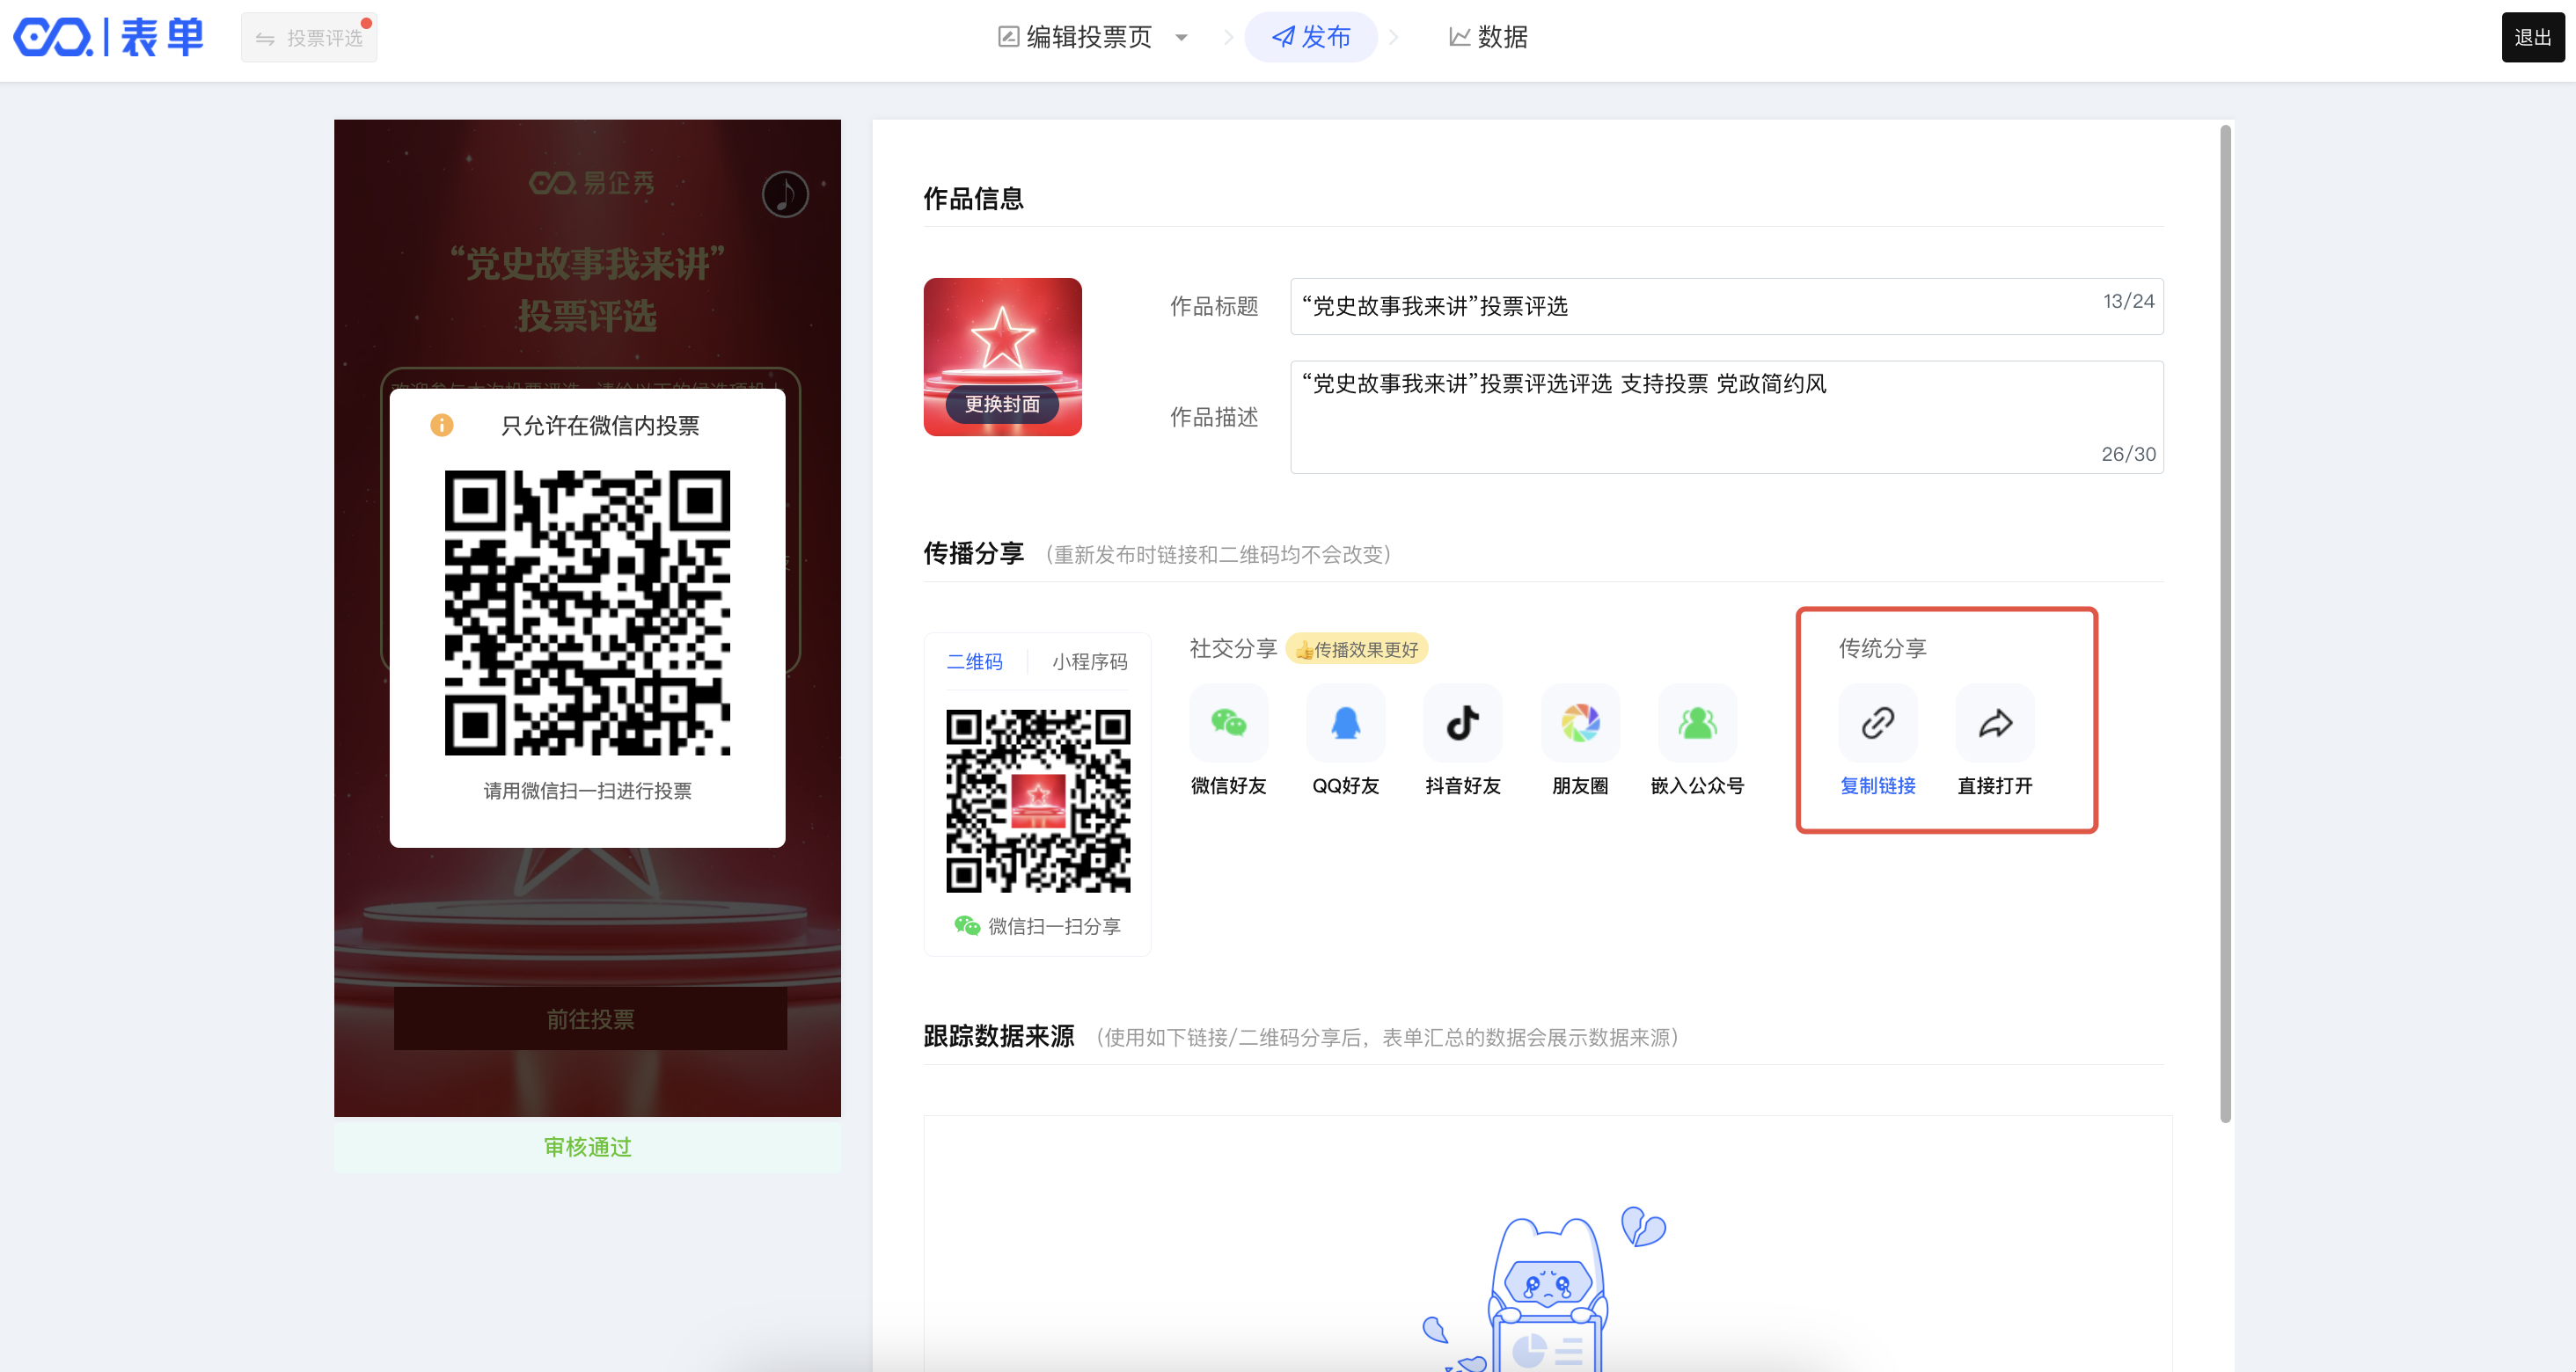Share via 抖音好友 icon
The height and width of the screenshot is (1372, 2576).
coord(1462,722)
